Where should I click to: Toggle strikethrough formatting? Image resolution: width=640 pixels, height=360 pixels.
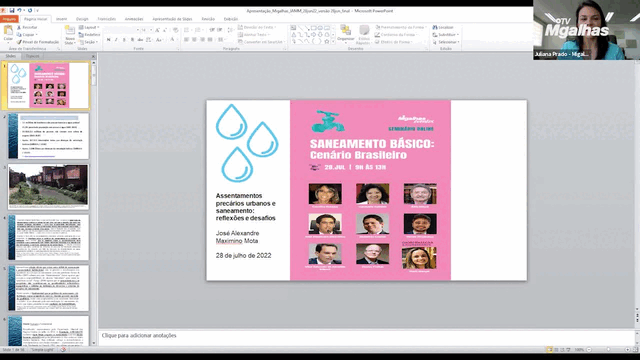pyautogui.click(x=140, y=40)
